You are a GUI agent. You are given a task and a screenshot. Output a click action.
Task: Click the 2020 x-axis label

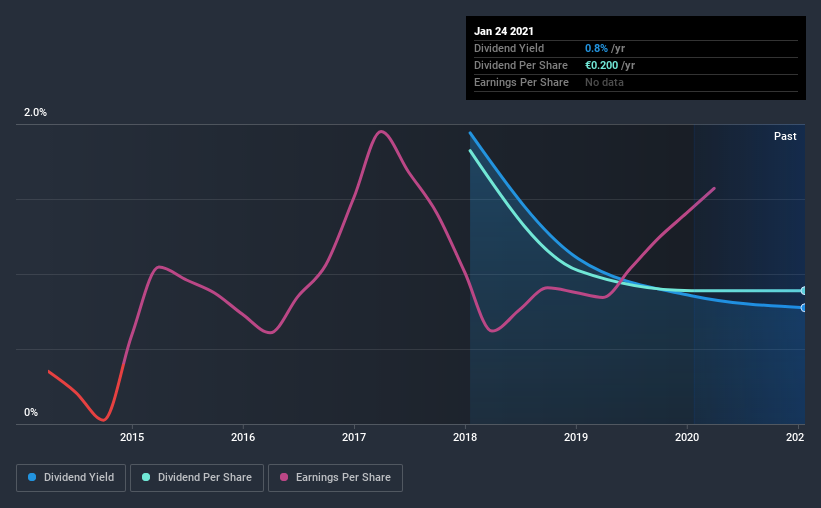click(687, 437)
